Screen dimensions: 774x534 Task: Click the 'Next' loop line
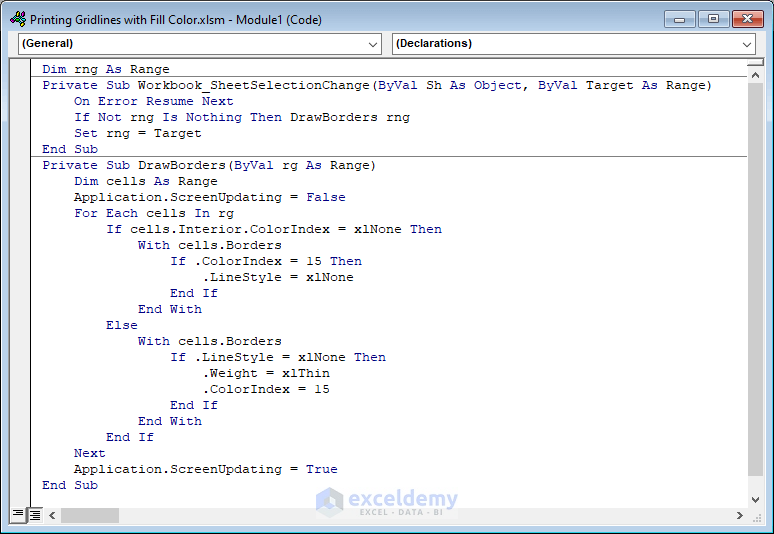(x=89, y=453)
